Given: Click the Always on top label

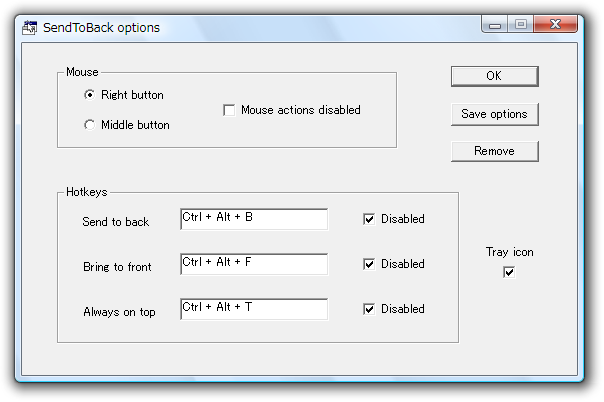Looking at the screenshot, I should click(119, 312).
